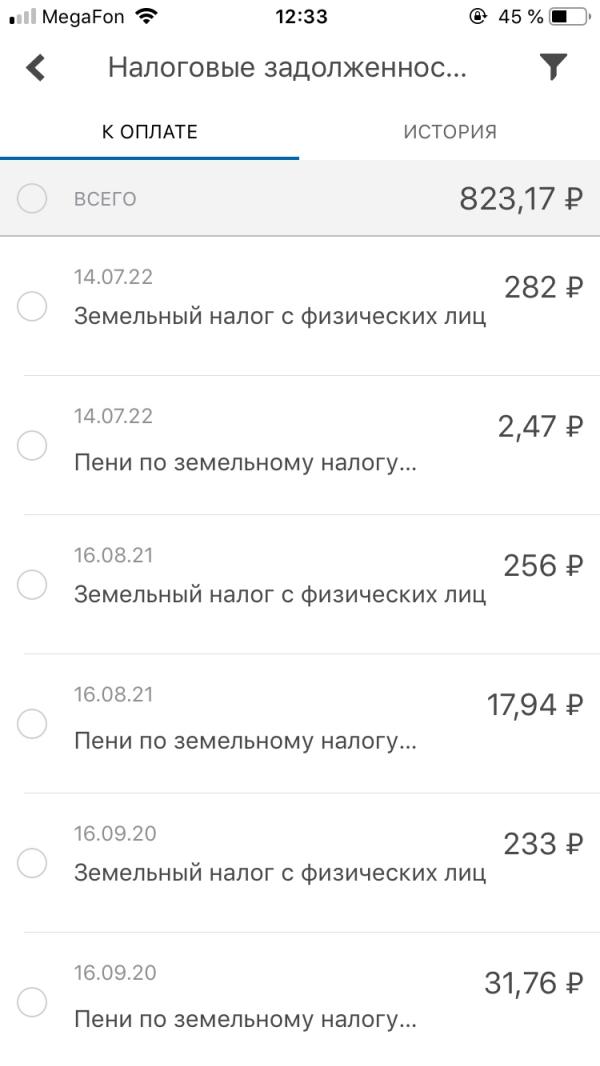Select radio for 282 ₽ land tax

(x=32, y=306)
